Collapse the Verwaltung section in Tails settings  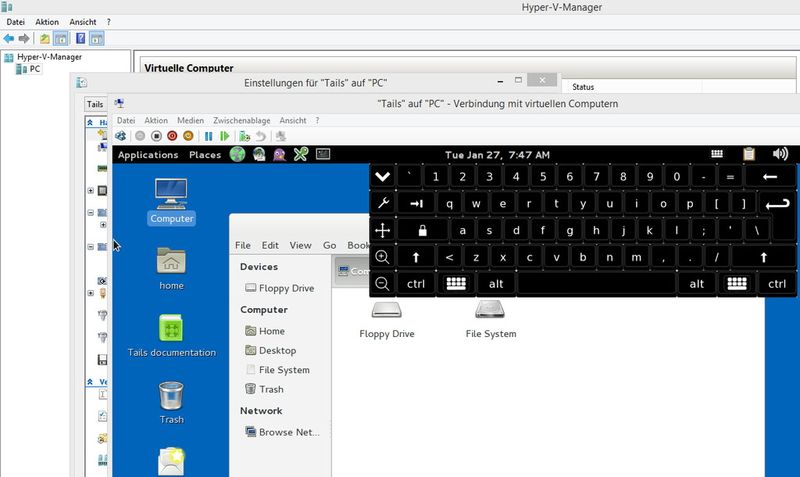pyautogui.click(x=90, y=382)
